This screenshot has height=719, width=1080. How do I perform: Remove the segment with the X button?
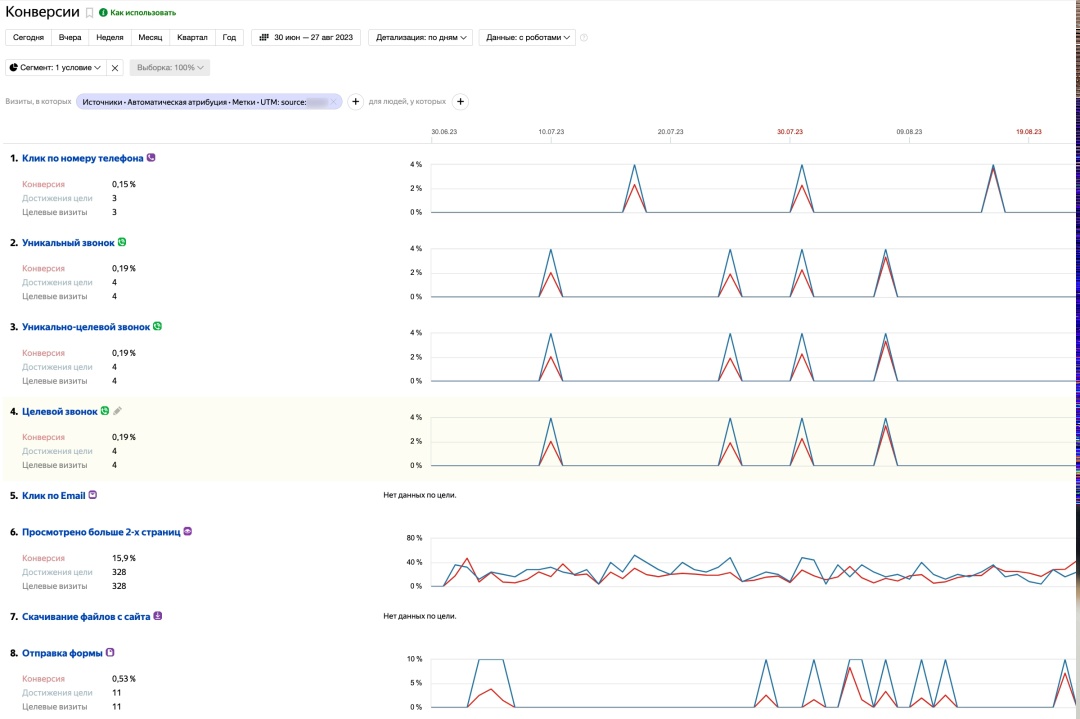[x=115, y=68]
